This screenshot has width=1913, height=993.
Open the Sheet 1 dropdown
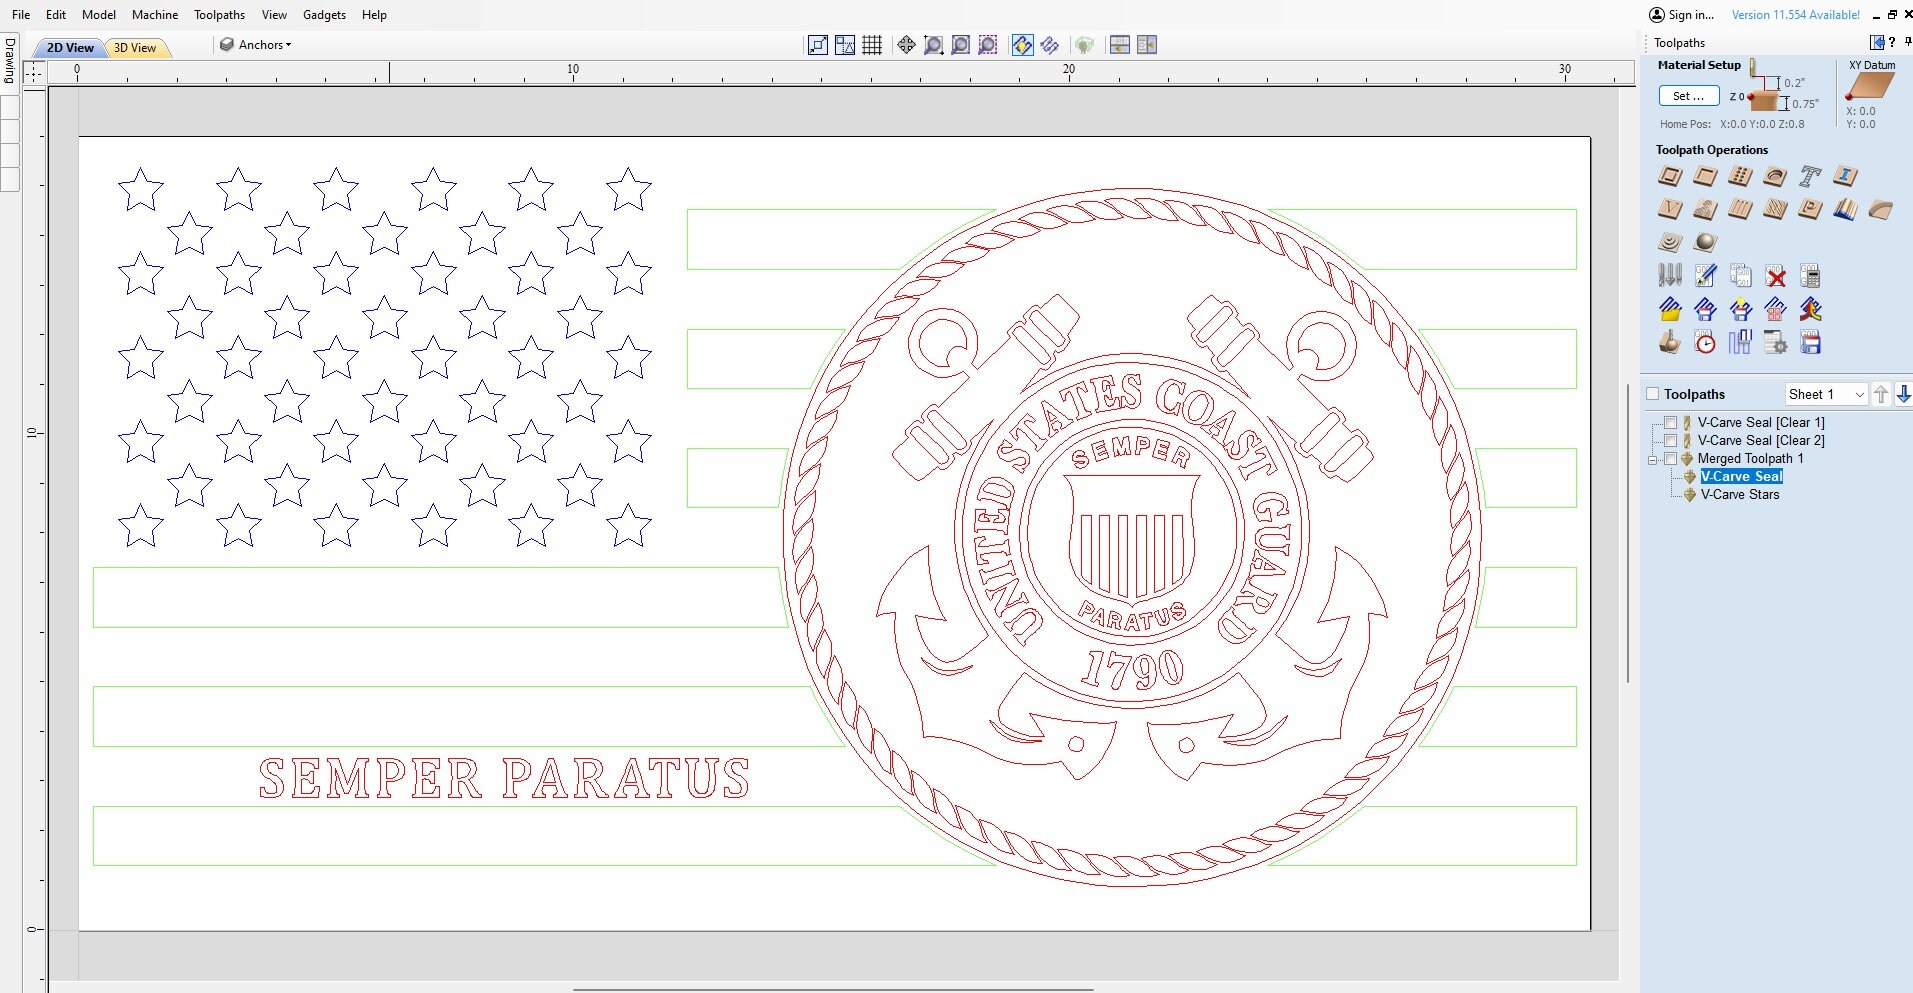[1858, 394]
